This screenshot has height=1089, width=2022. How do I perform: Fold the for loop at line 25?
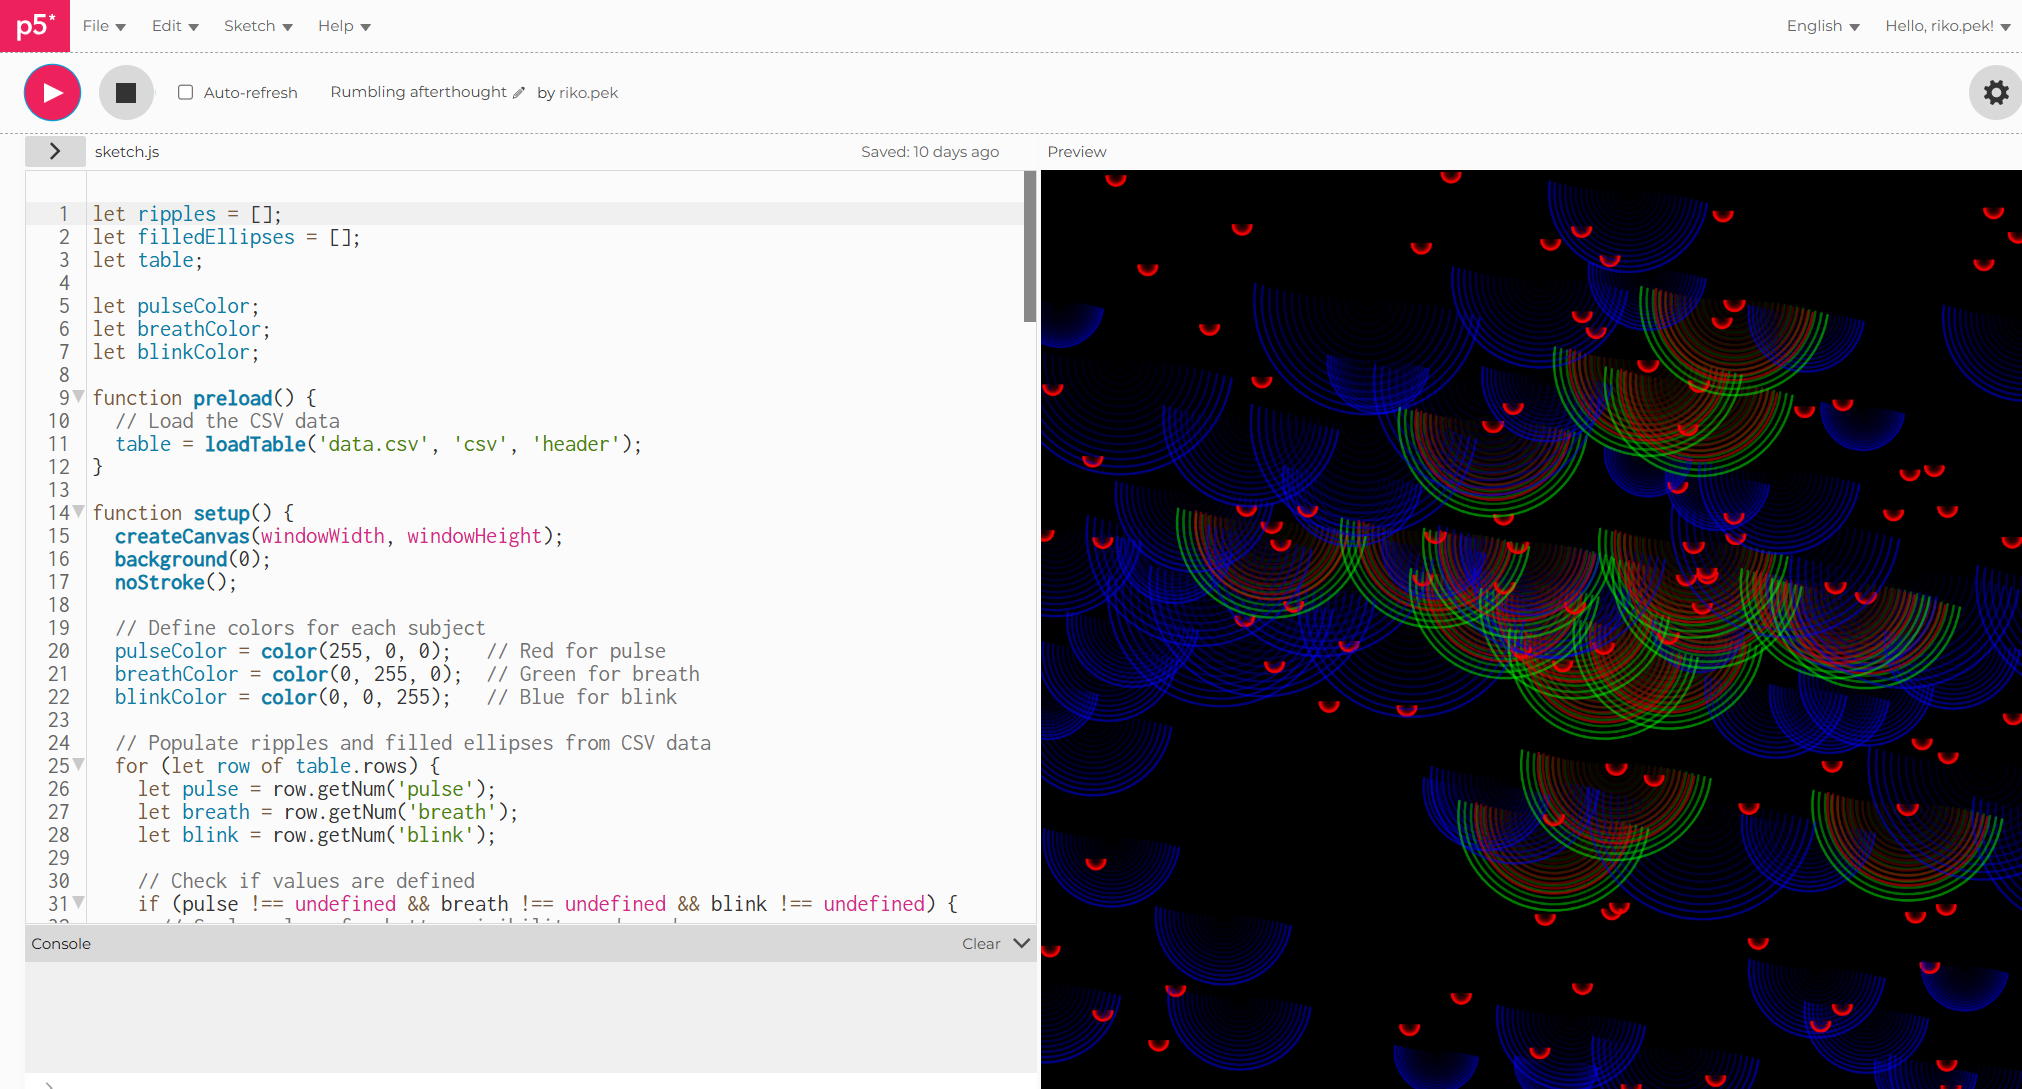point(79,765)
